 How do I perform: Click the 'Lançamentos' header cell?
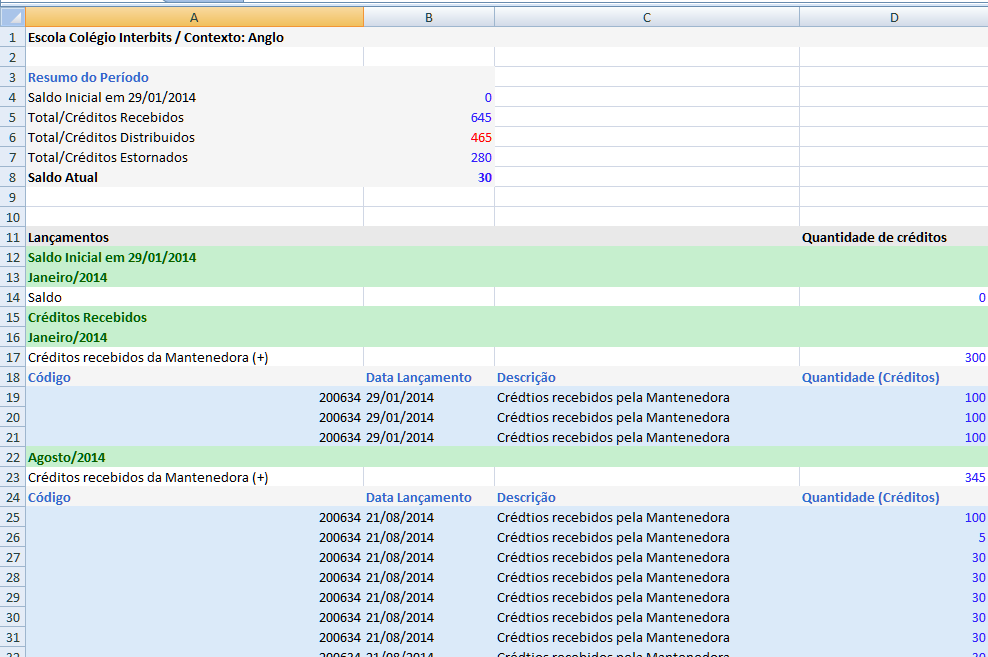tap(69, 237)
